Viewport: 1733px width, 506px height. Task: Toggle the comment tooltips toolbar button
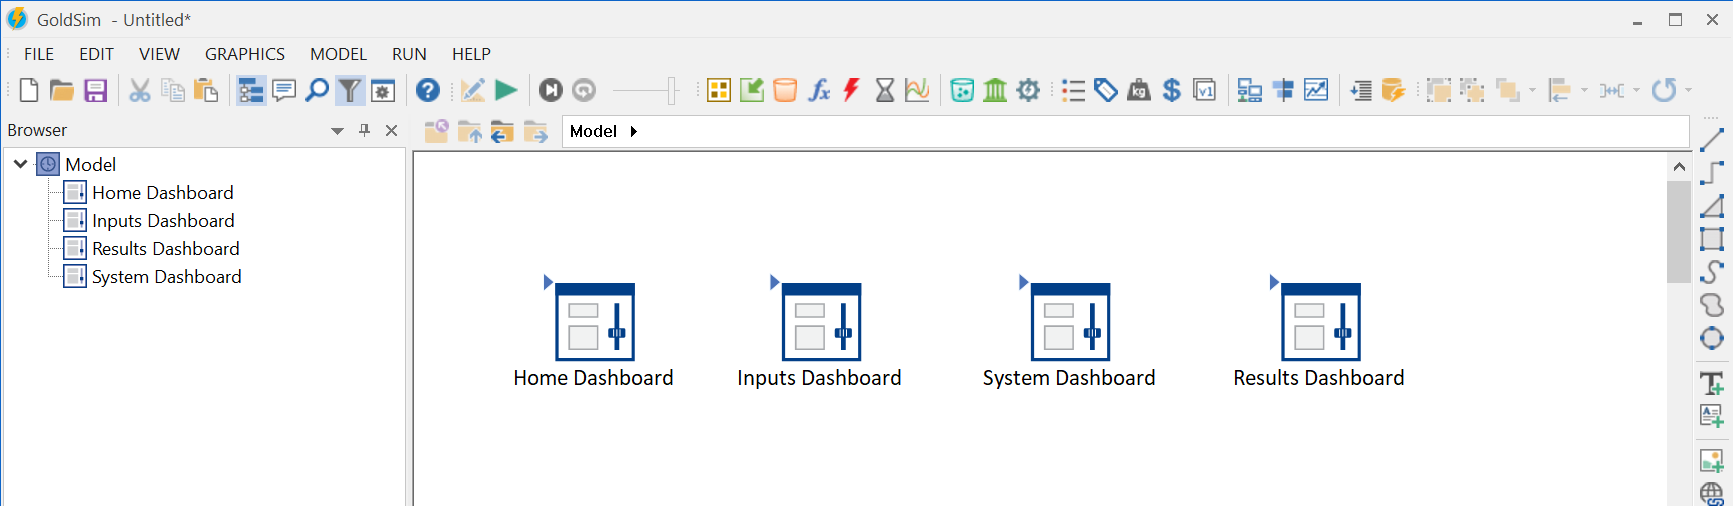click(284, 91)
